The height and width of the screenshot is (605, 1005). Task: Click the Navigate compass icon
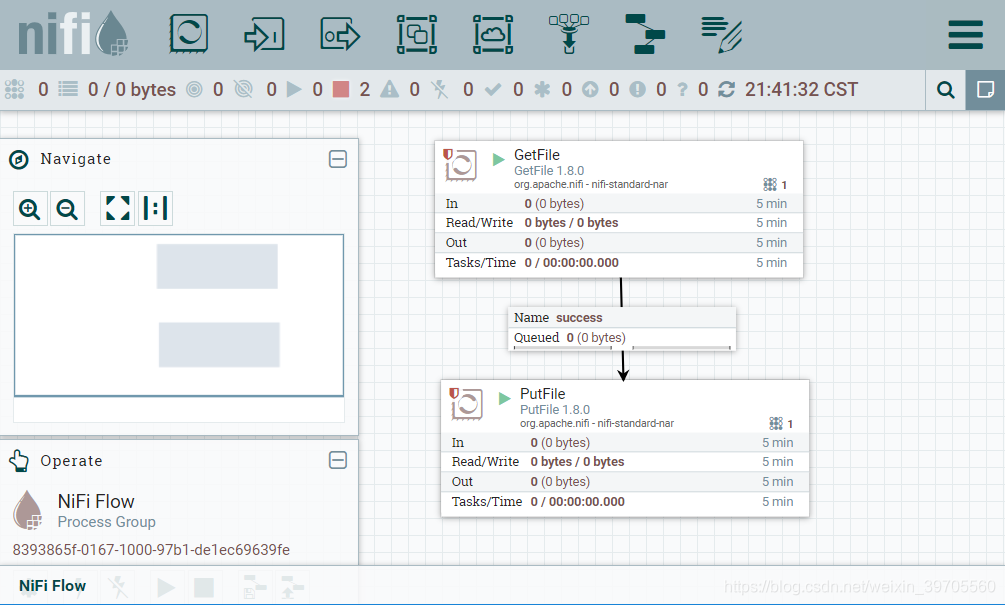(x=19, y=159)
